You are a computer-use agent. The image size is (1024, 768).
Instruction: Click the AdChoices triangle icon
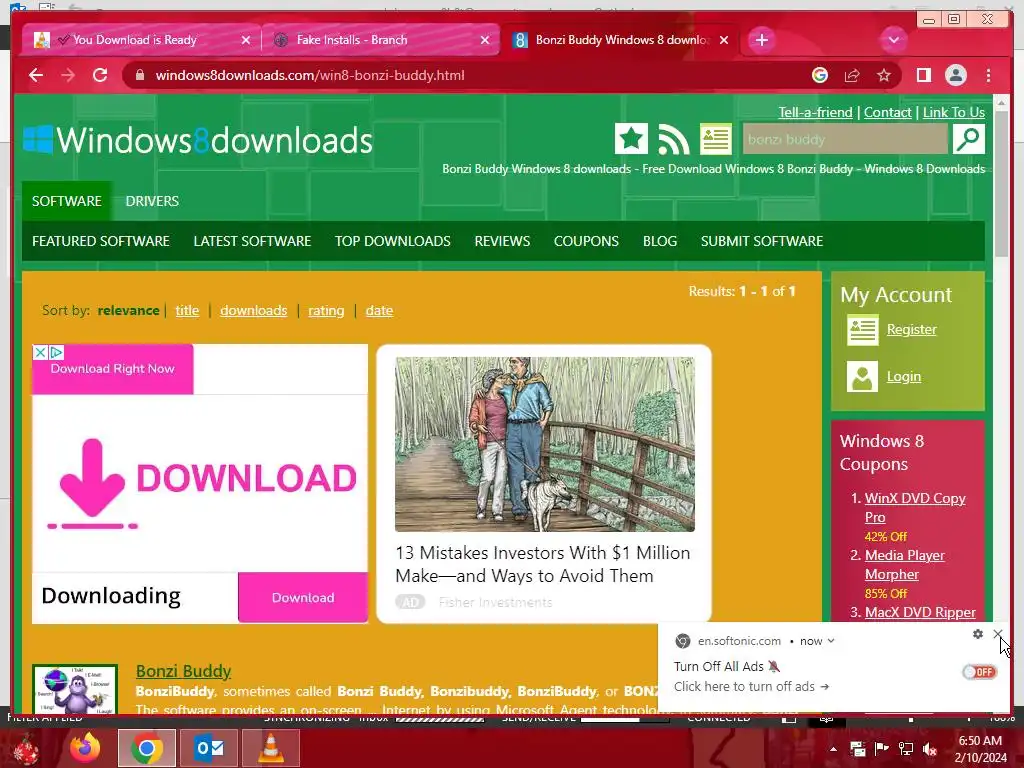tap(56, 353)
